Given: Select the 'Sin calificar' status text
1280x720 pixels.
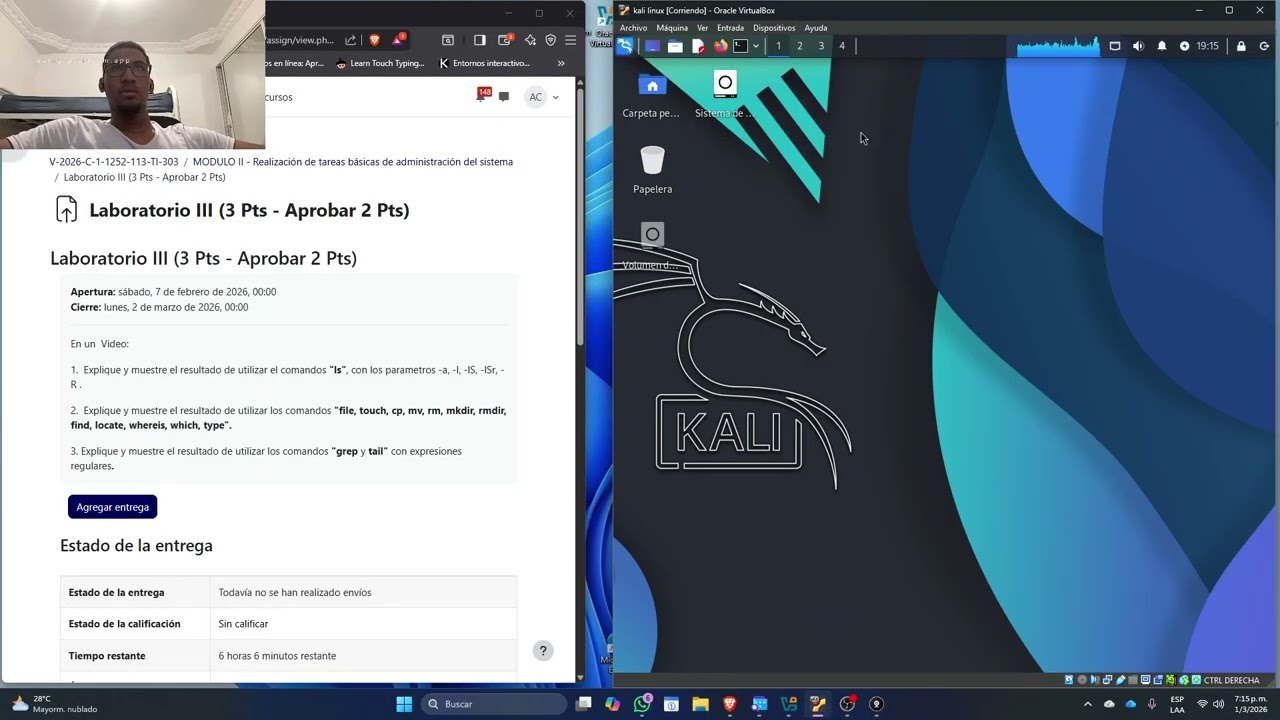Looking at the screenshot, I should click(x=243, y=624).
